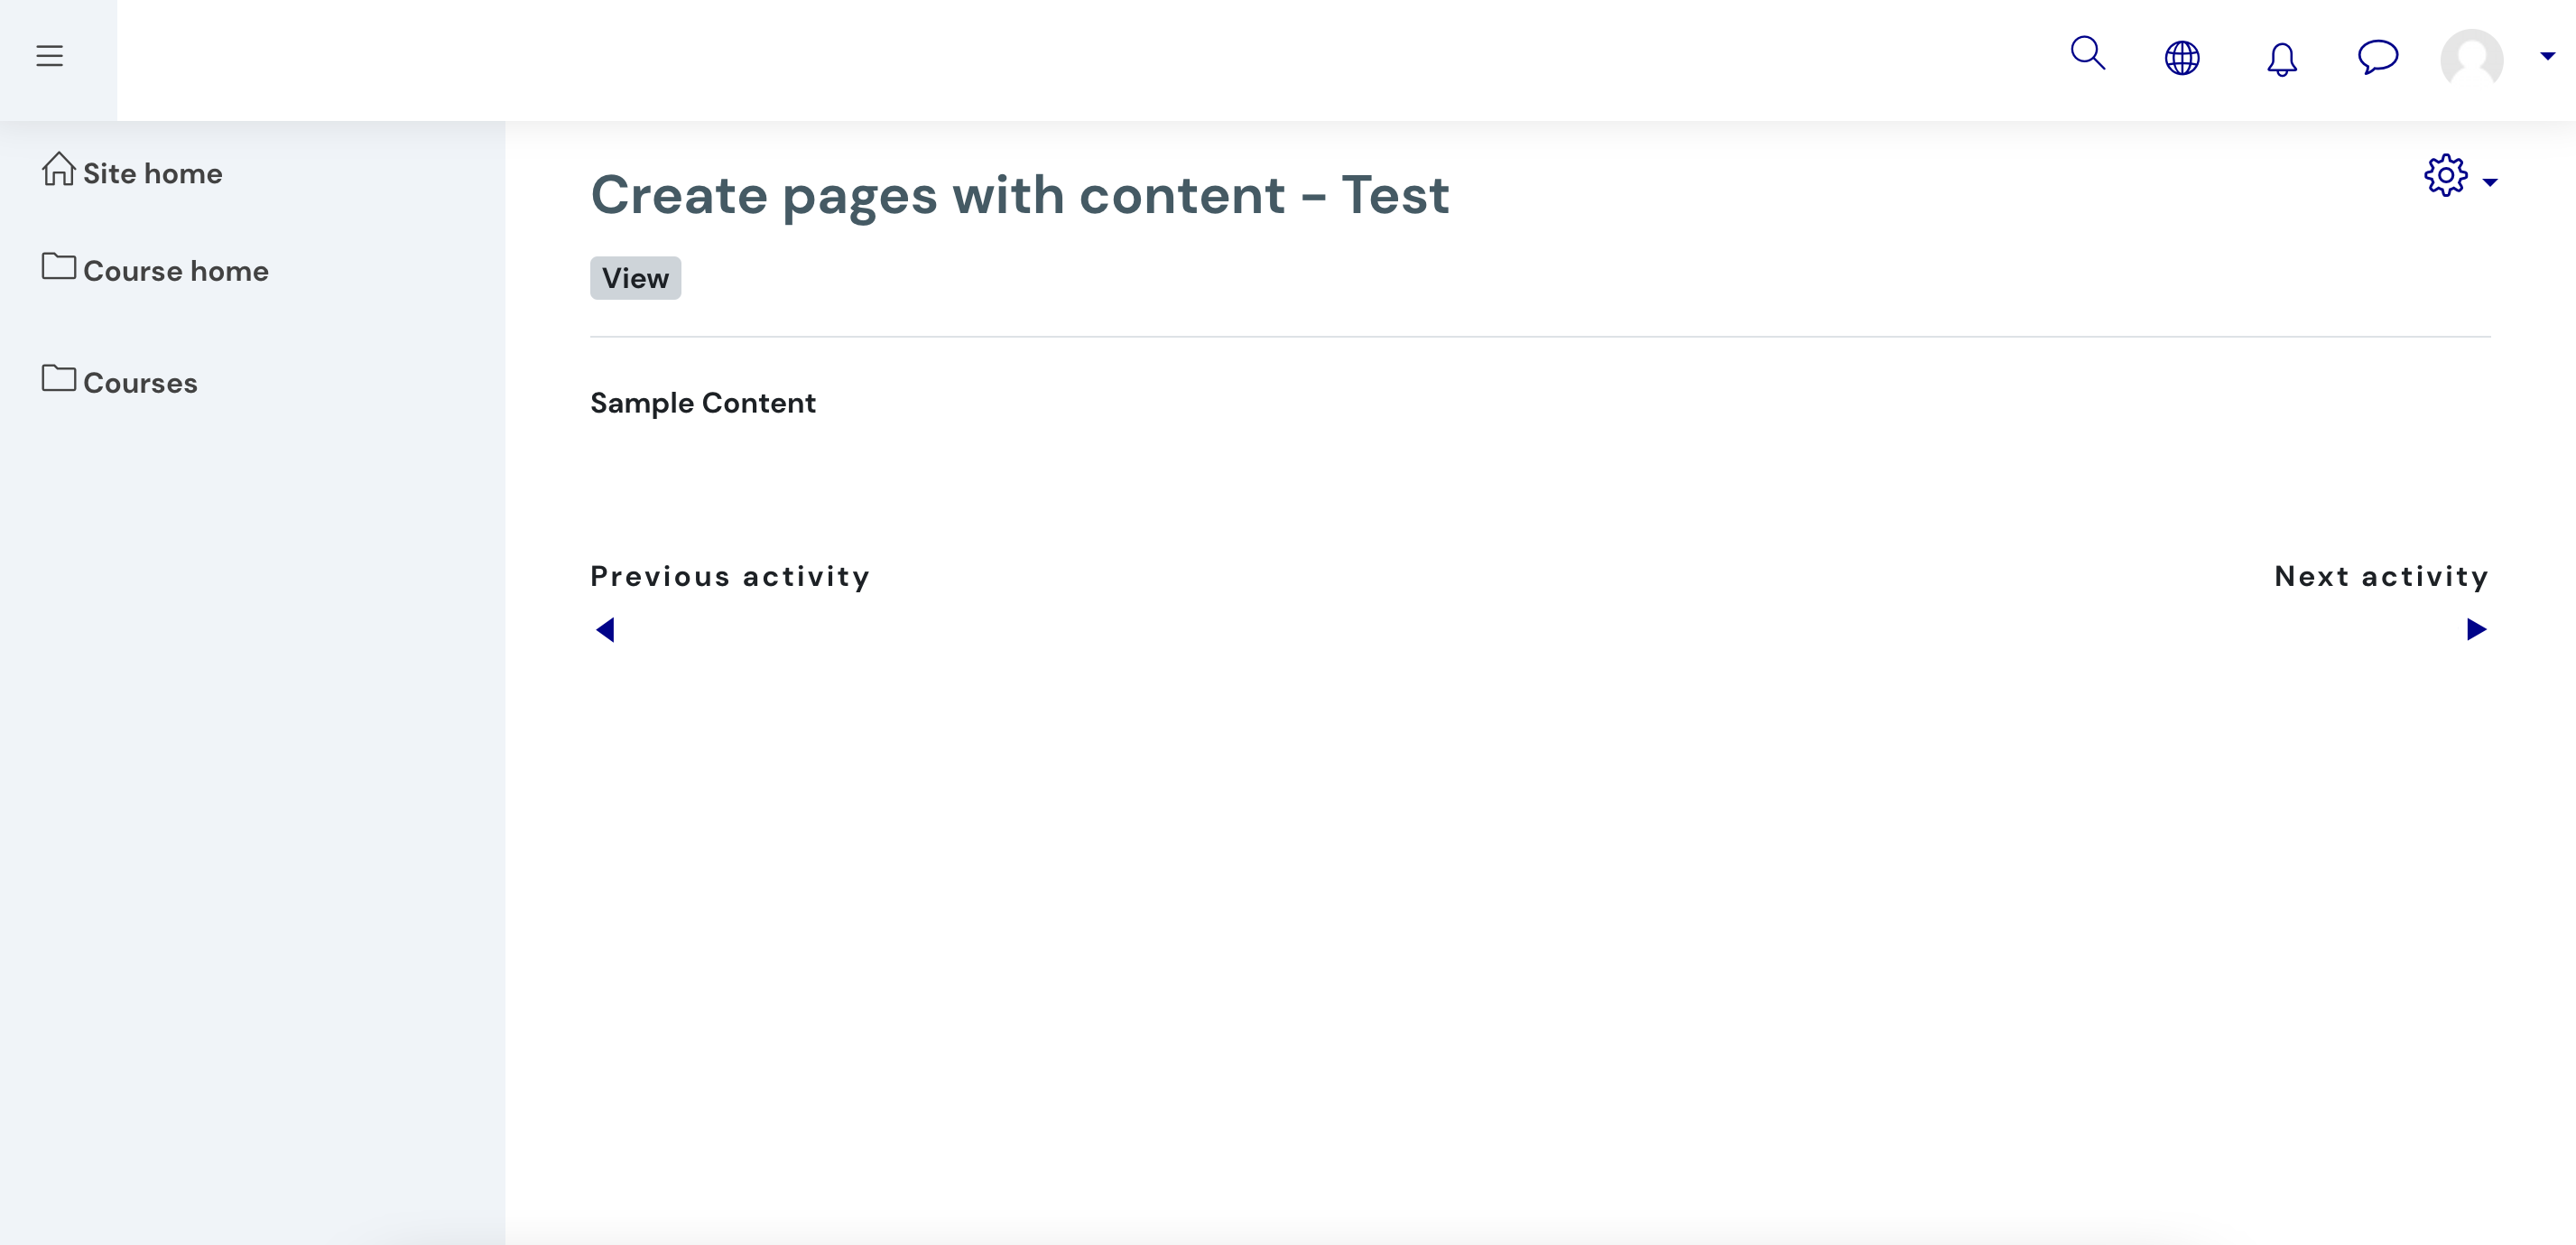Select the View tab

635,278
